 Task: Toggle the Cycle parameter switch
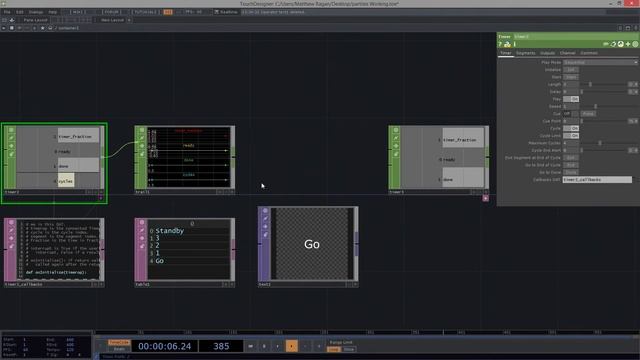pos(571,129)
